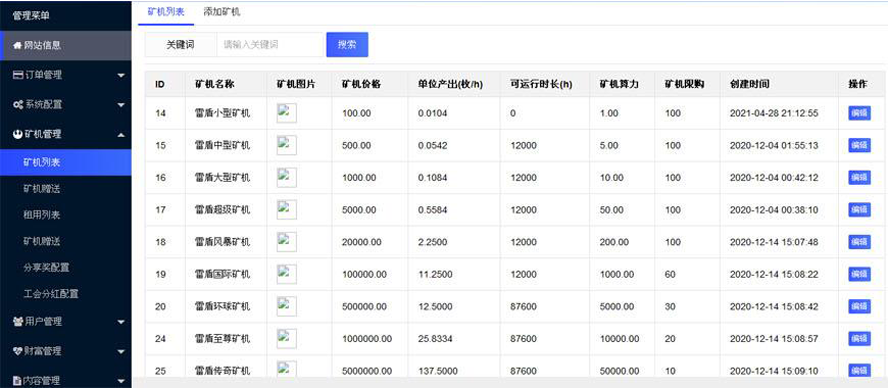Expand the 财富管理 dropdown arrow
Image resolution: width=888 pixels, height=388 pixels.
click(x=121, y=352)
